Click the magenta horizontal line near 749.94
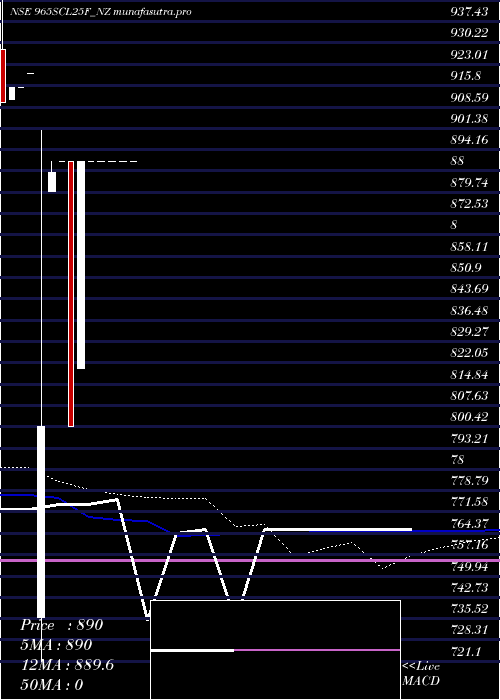Screen dimensions: 500x700 pyautogui.click(x=250, y=560)
